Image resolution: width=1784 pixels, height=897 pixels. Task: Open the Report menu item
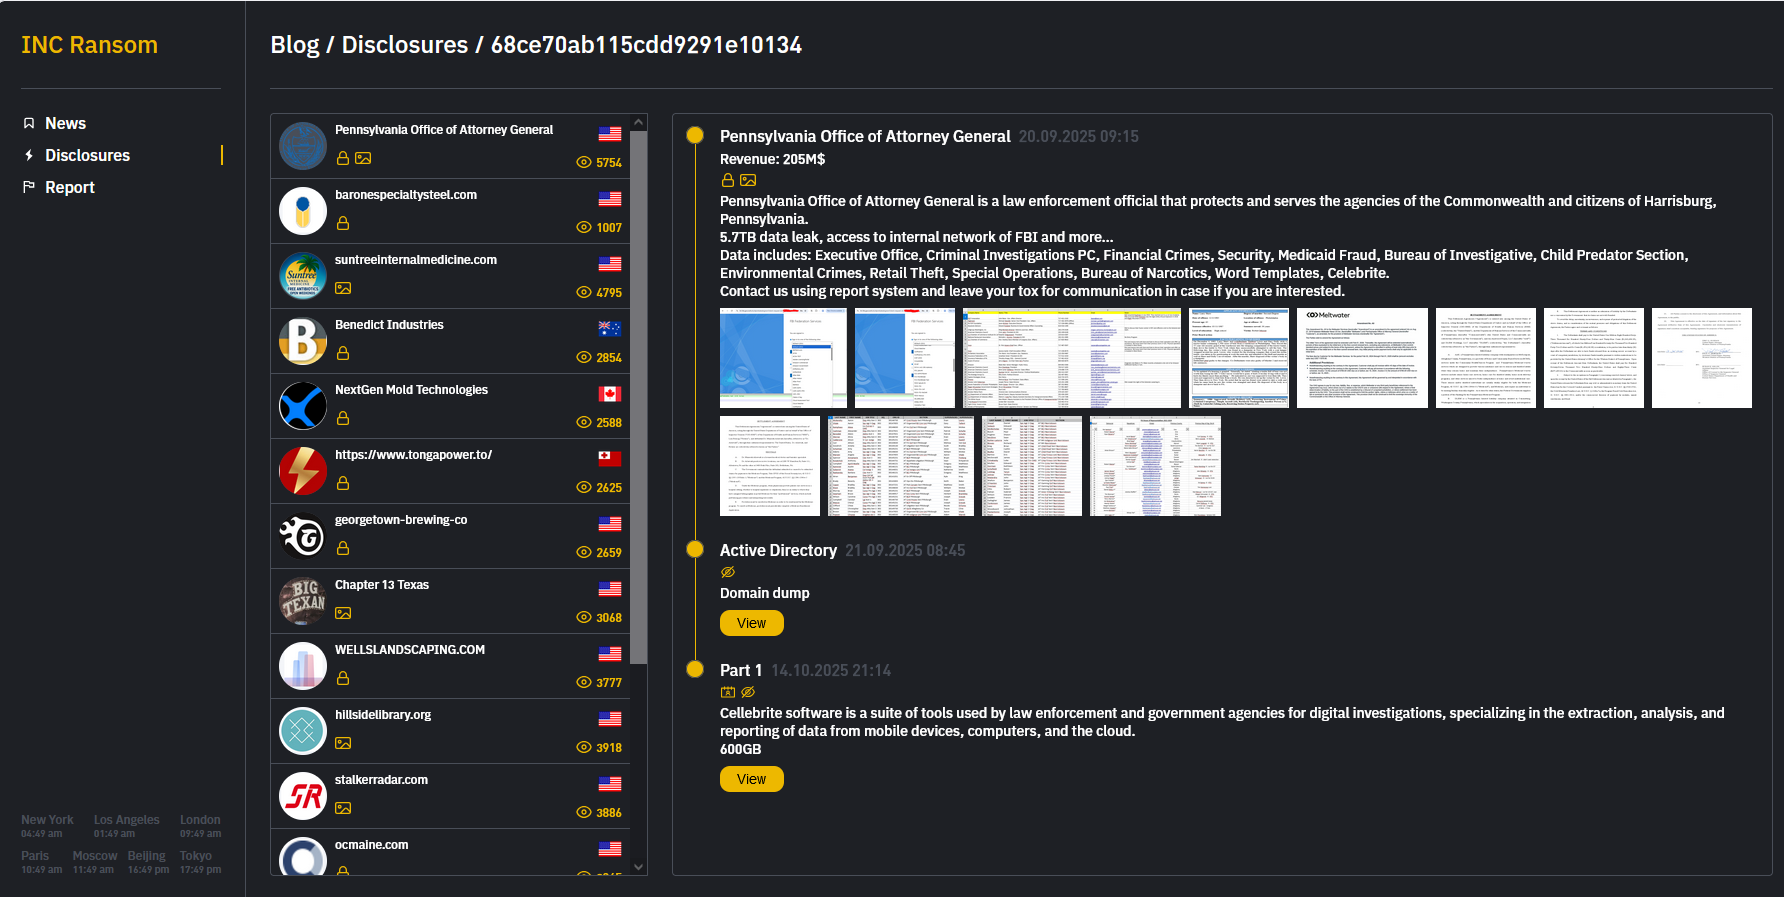click(x=69, y=187)
